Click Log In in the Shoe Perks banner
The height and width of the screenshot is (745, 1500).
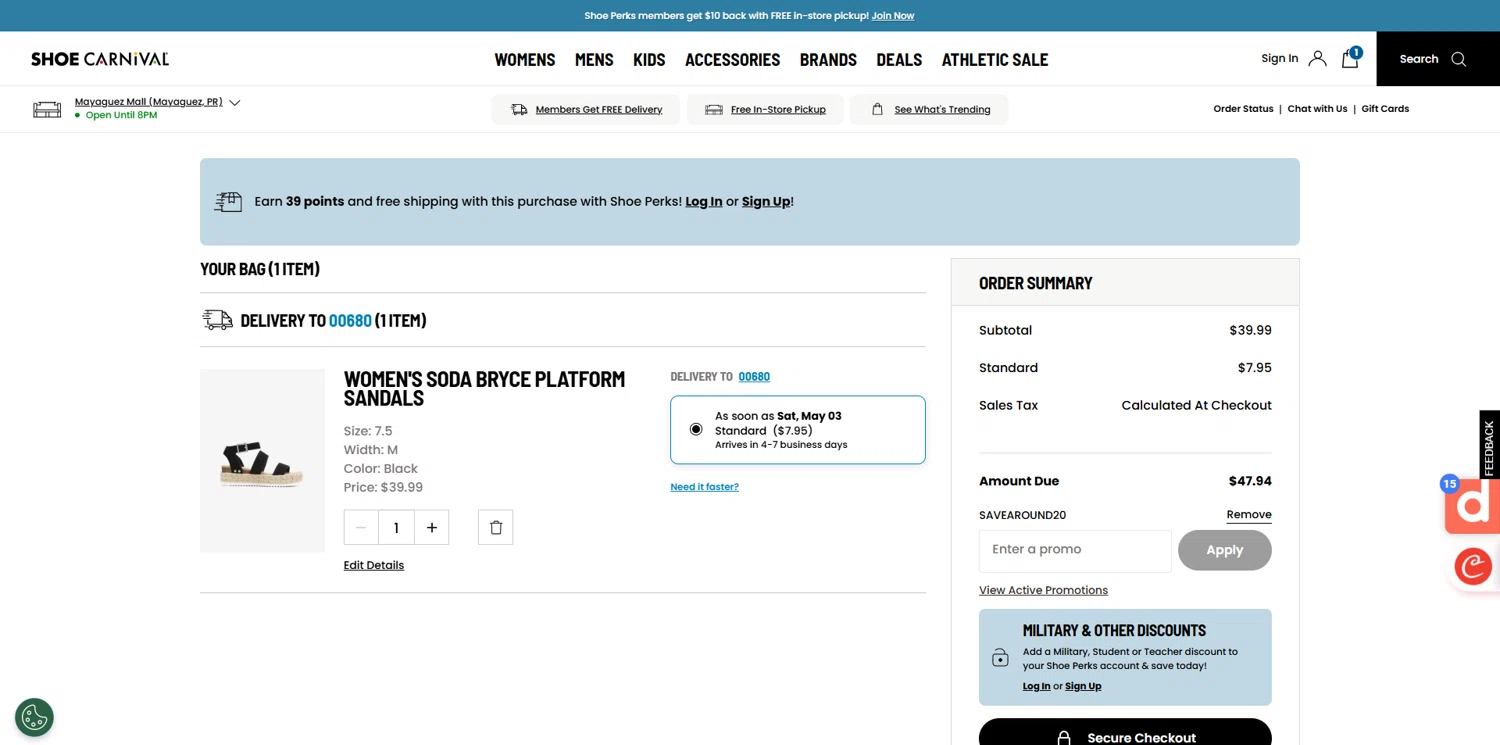(704, 201)
